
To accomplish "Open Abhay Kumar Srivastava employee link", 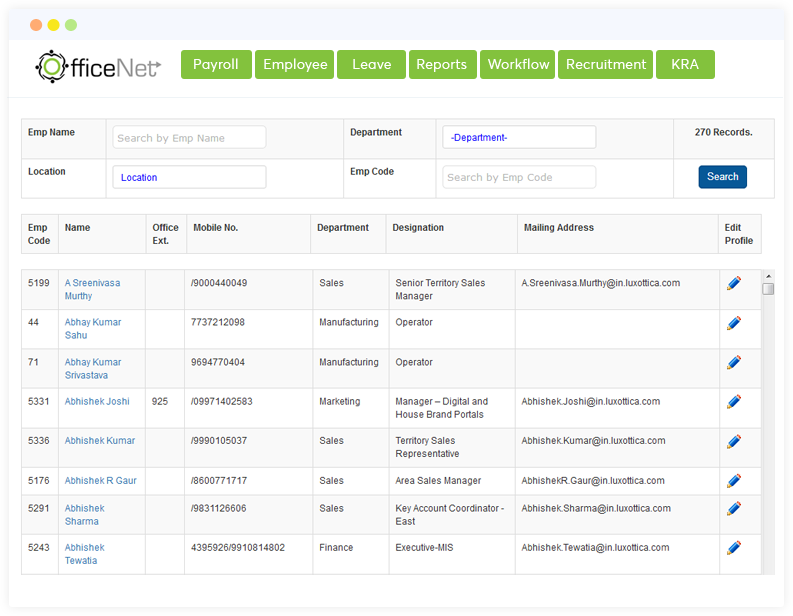I will click(x=93, y=369).
